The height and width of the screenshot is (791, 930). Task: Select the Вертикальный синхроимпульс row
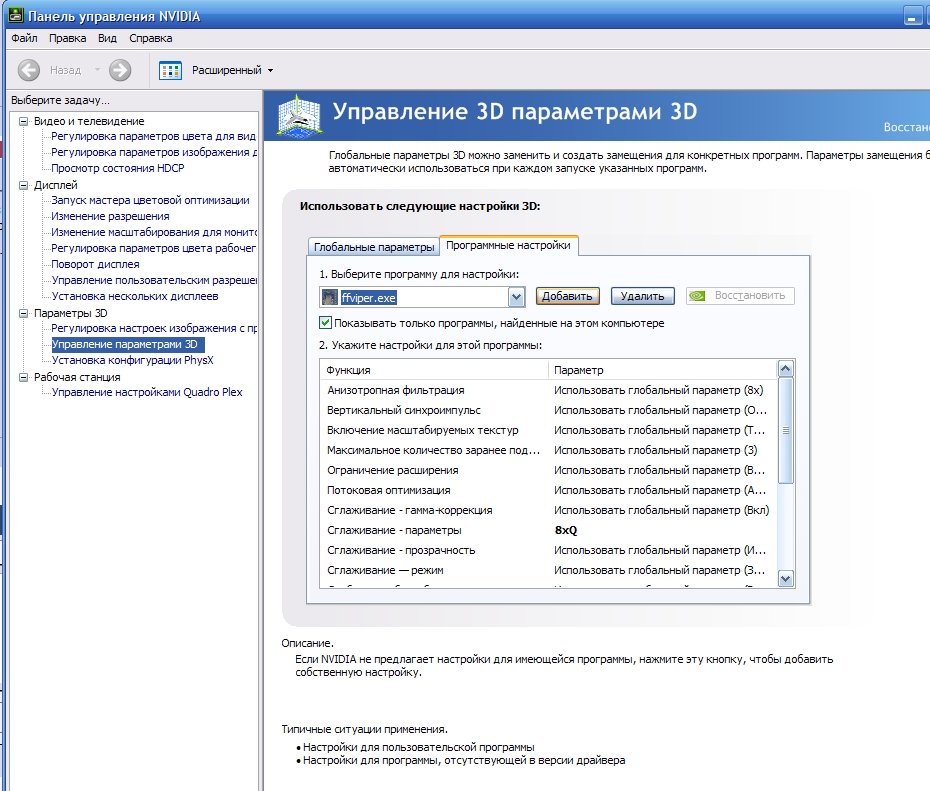click(x=548, y=410)
